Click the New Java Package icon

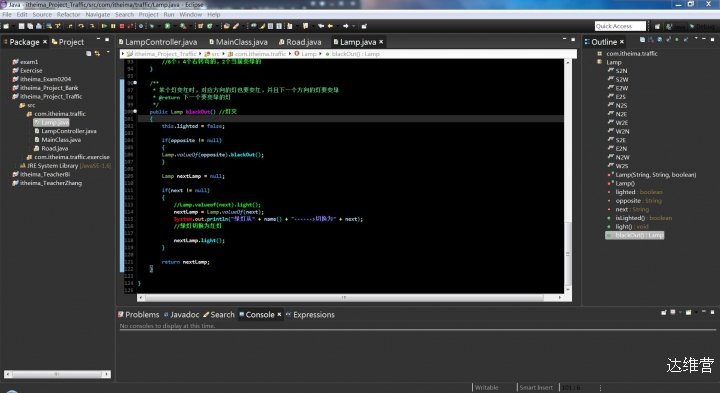pos(200,26)
